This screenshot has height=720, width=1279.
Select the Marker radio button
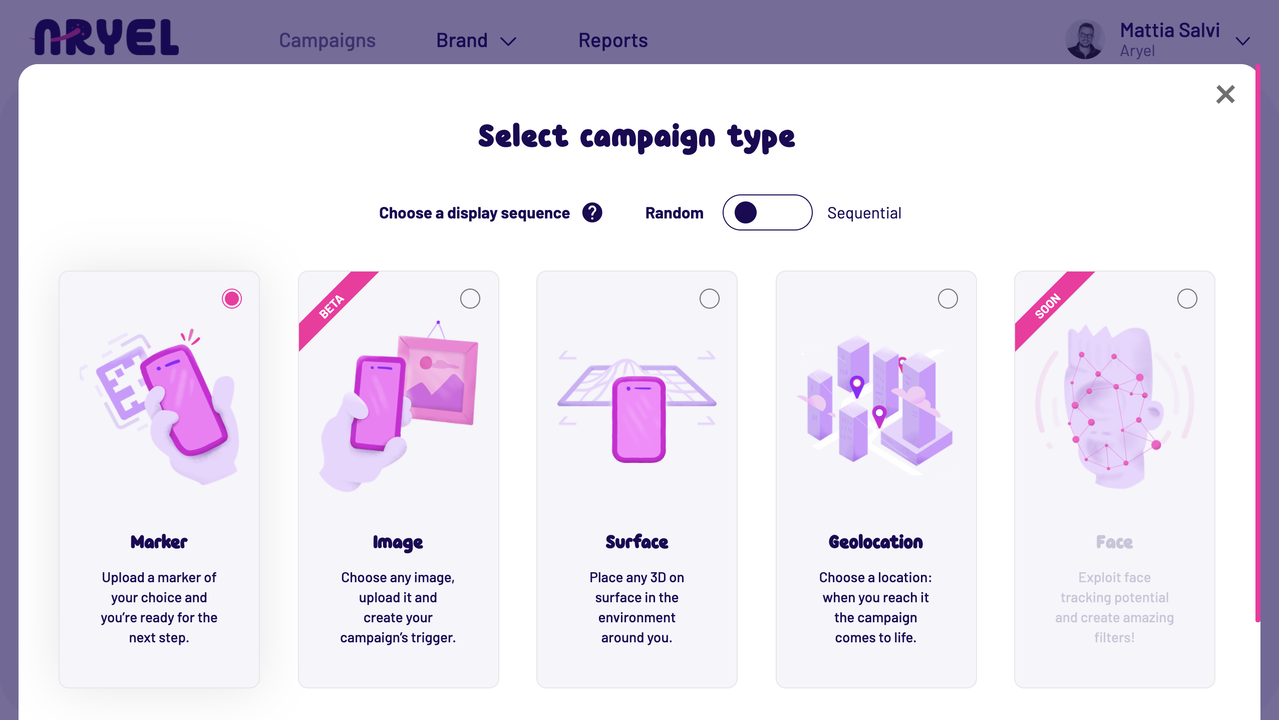(232, 298)
